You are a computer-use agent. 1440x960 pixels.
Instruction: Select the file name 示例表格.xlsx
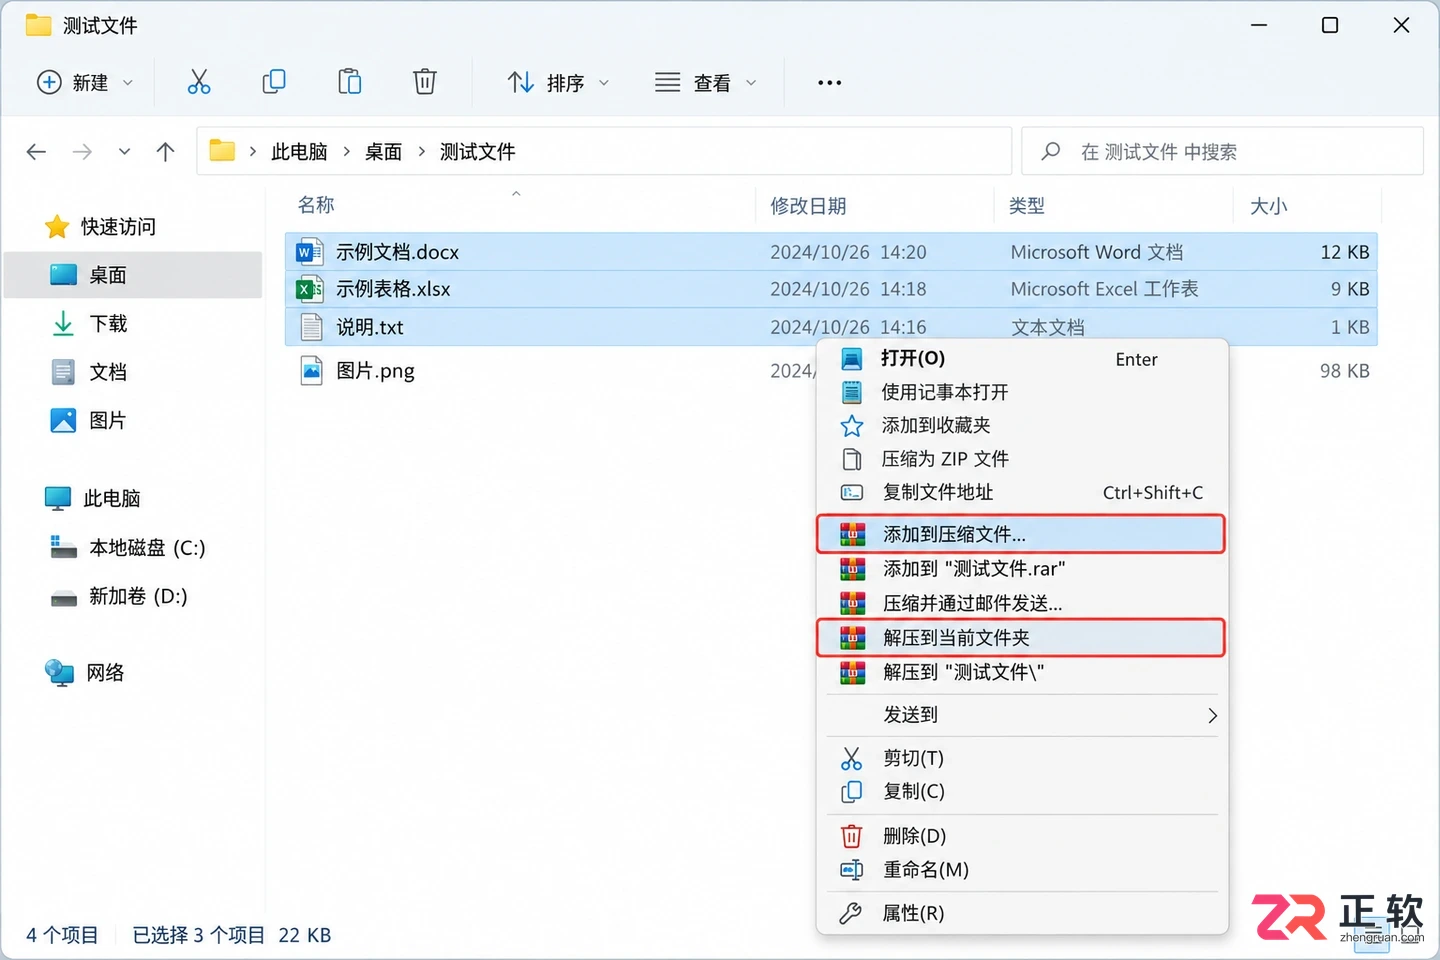393,289
